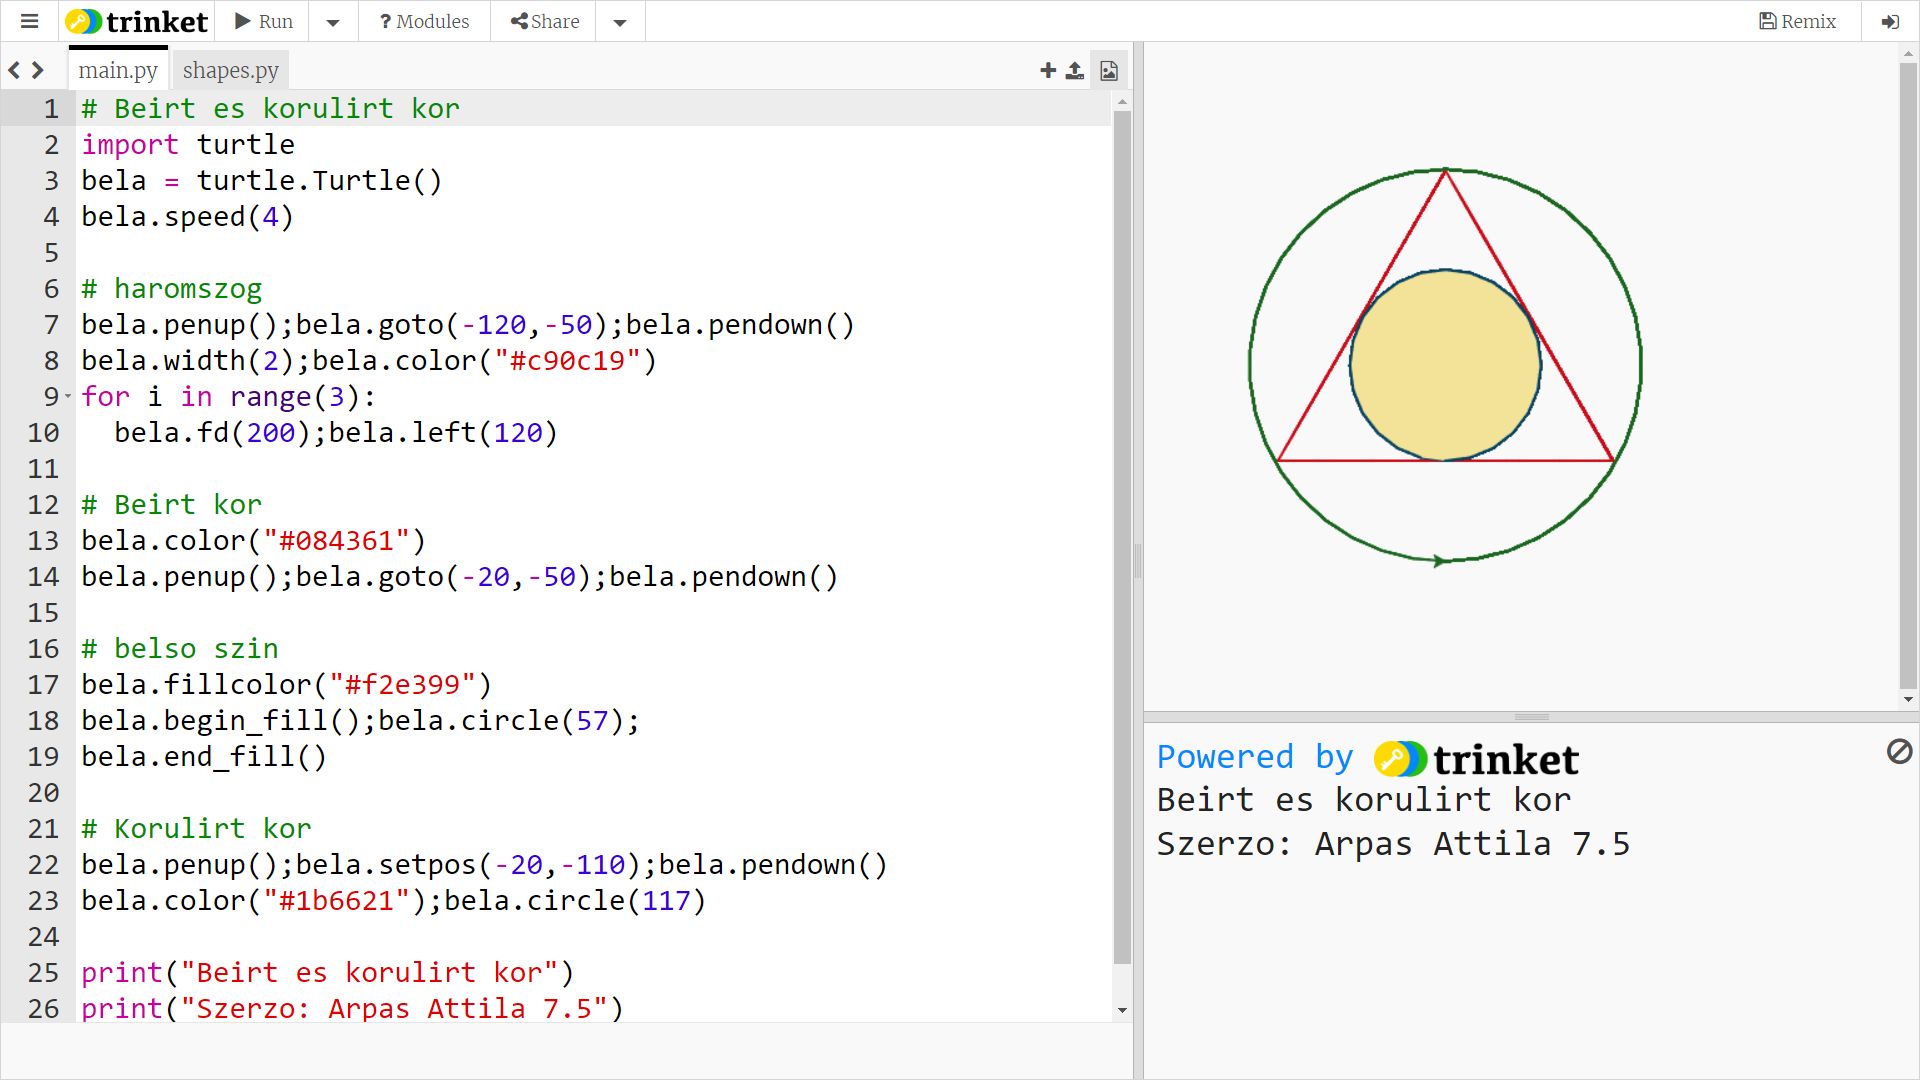Click the horizontal divider above console
Viewport: 1920px width, 1080px height.
coord(1530,717)
